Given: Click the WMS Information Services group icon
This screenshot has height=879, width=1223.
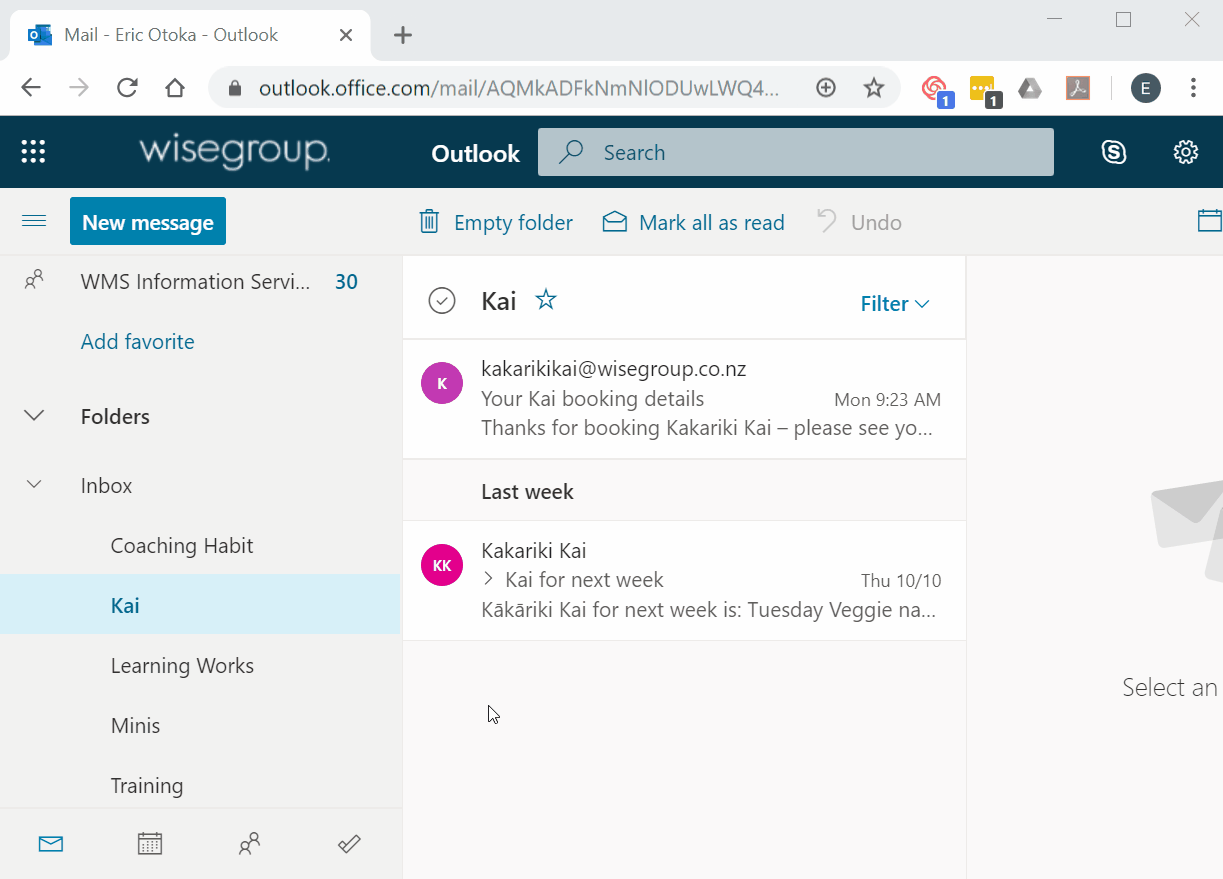Looking at the screenshot, I should pos(34,280).
